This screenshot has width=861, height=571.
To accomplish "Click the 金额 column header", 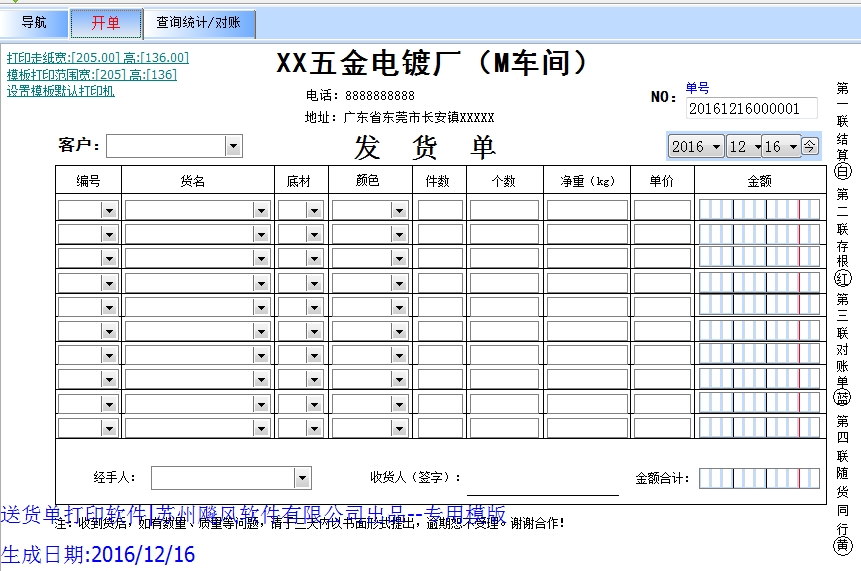I will pyautogui.click(x=759, y=181).
